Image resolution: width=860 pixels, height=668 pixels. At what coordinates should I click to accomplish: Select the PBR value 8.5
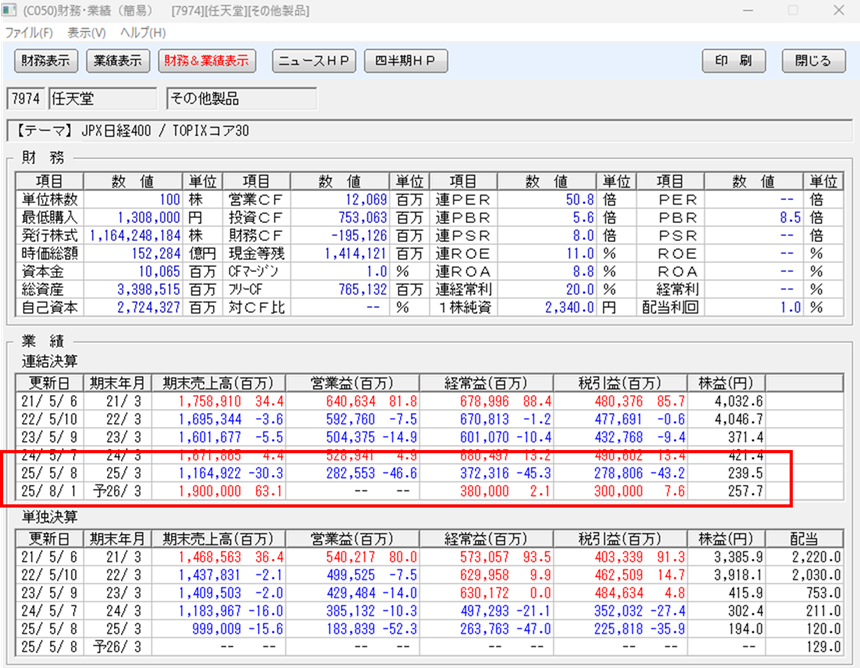pos(790,218)
